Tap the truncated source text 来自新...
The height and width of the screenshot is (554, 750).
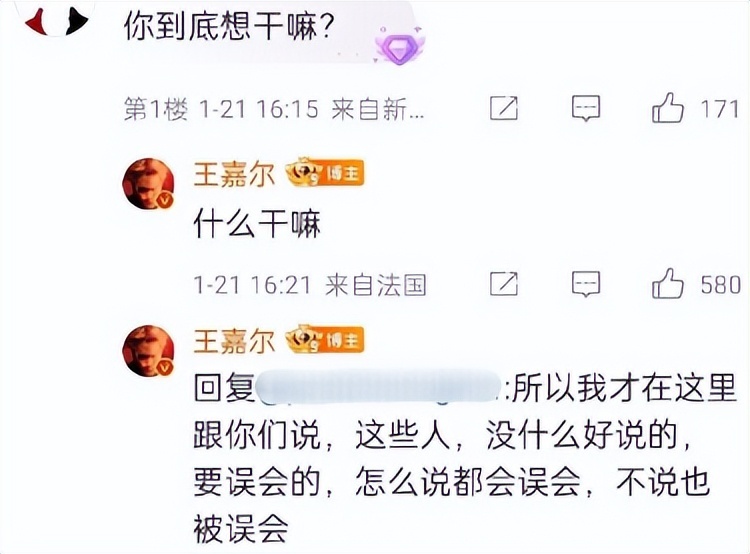click(377, 110)
